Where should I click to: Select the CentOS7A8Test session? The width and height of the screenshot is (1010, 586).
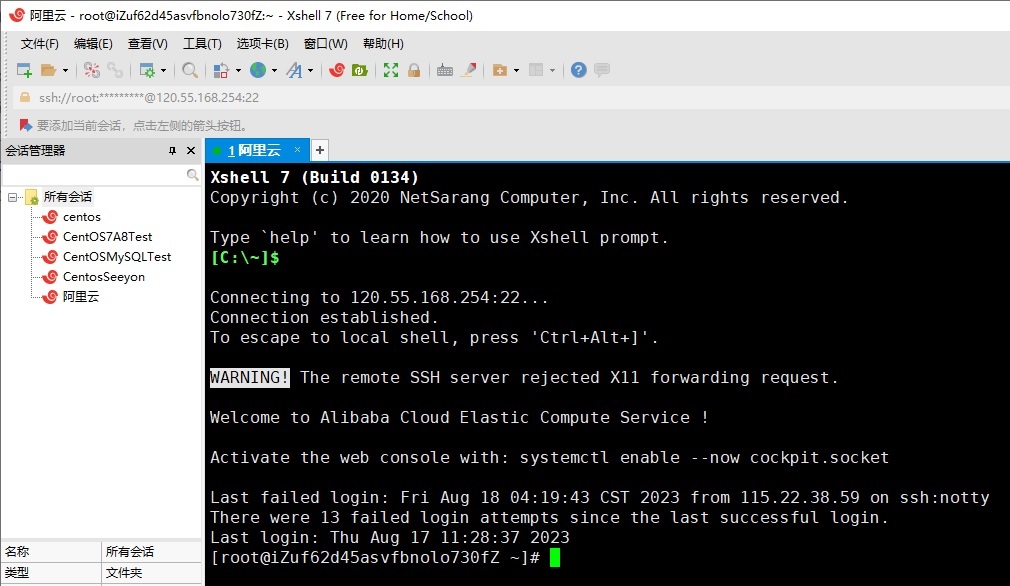pos(108,237)
